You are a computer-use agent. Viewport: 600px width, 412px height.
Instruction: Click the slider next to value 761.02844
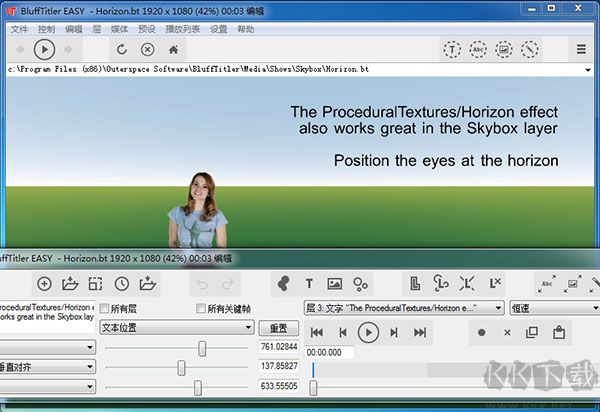[x=203, y=347]
